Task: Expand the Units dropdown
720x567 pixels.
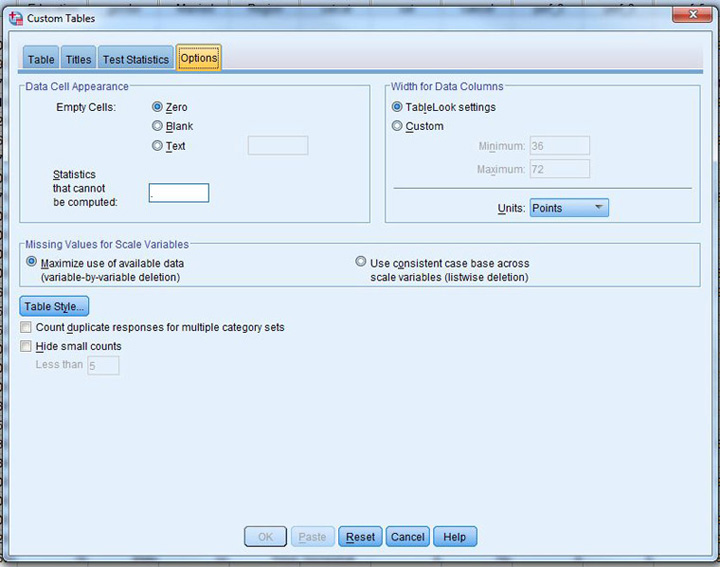Action: (568, 208)
